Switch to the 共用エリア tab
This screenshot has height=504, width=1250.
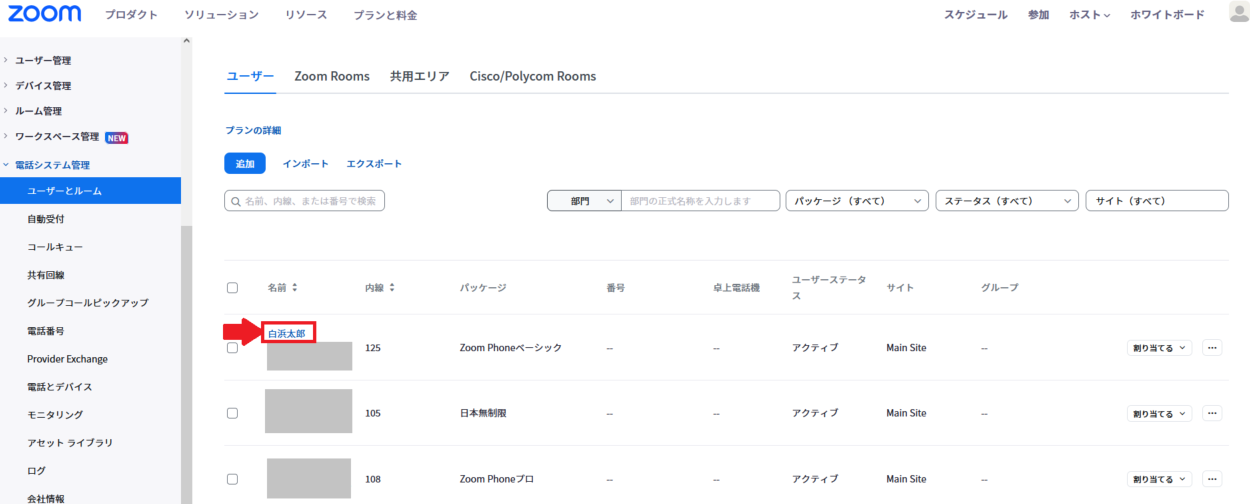coord(420,76)
